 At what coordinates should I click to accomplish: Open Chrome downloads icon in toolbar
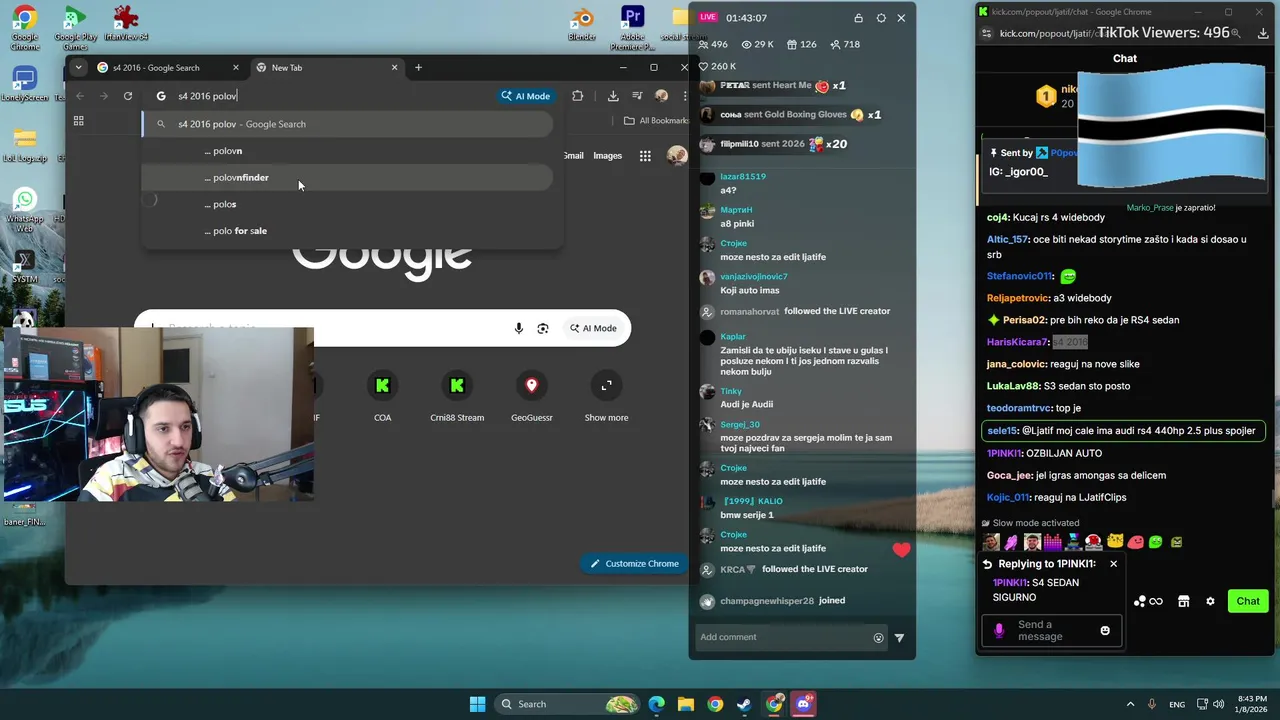pos(613,96)
